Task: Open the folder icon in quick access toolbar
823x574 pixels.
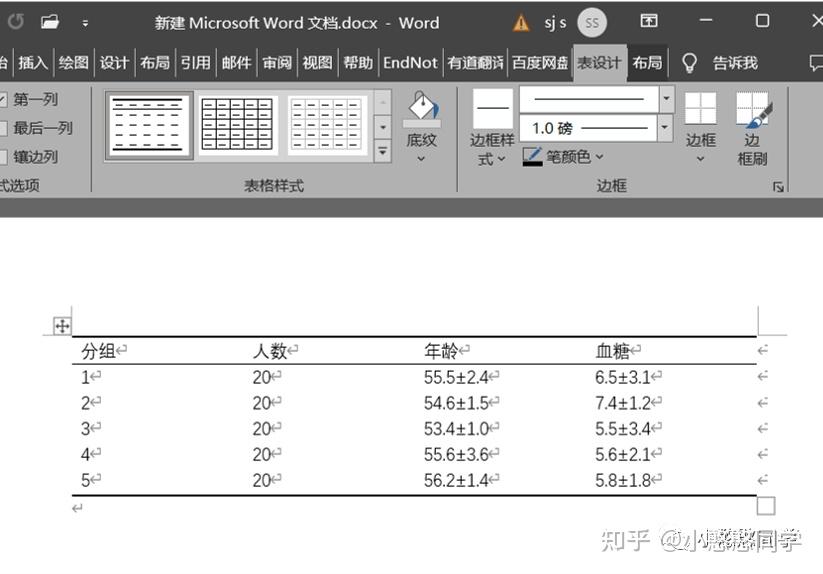Action: coord(50,22)
